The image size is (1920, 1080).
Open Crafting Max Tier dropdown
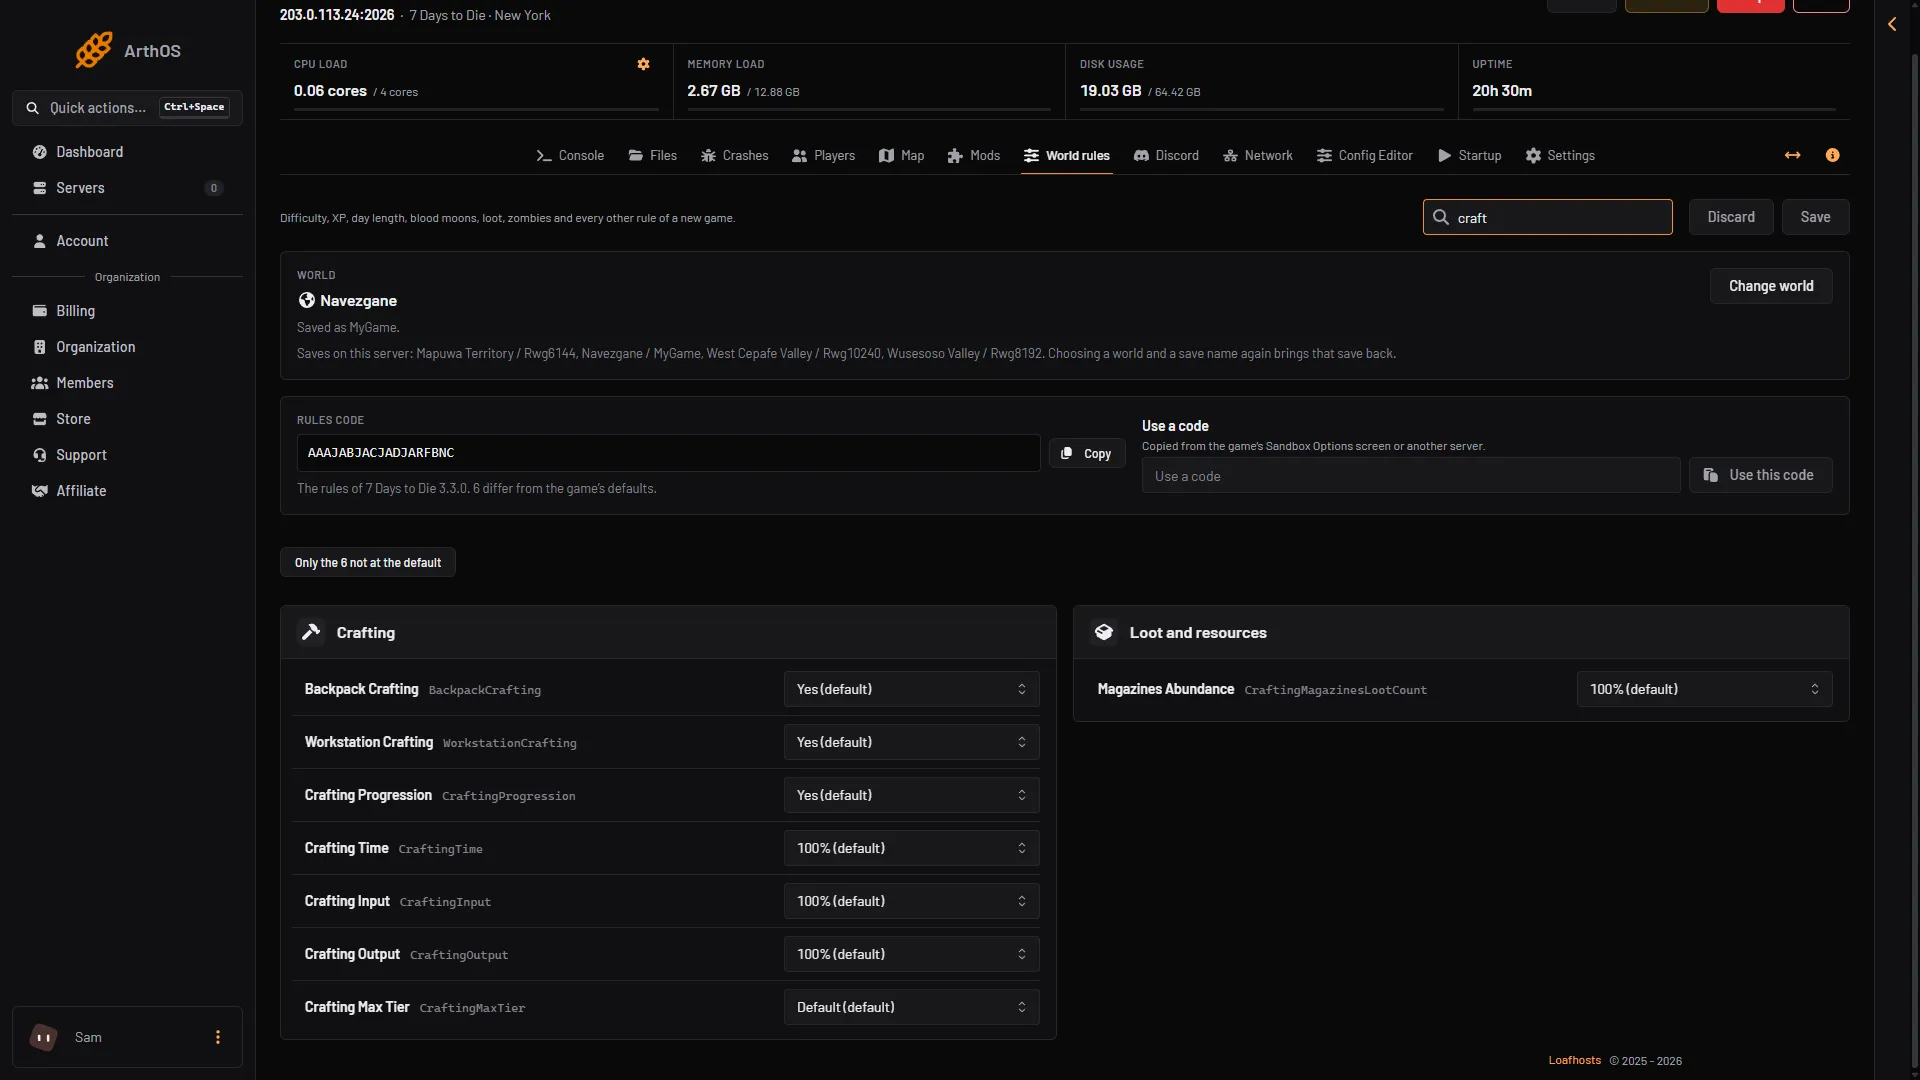tap(911, 1007)
